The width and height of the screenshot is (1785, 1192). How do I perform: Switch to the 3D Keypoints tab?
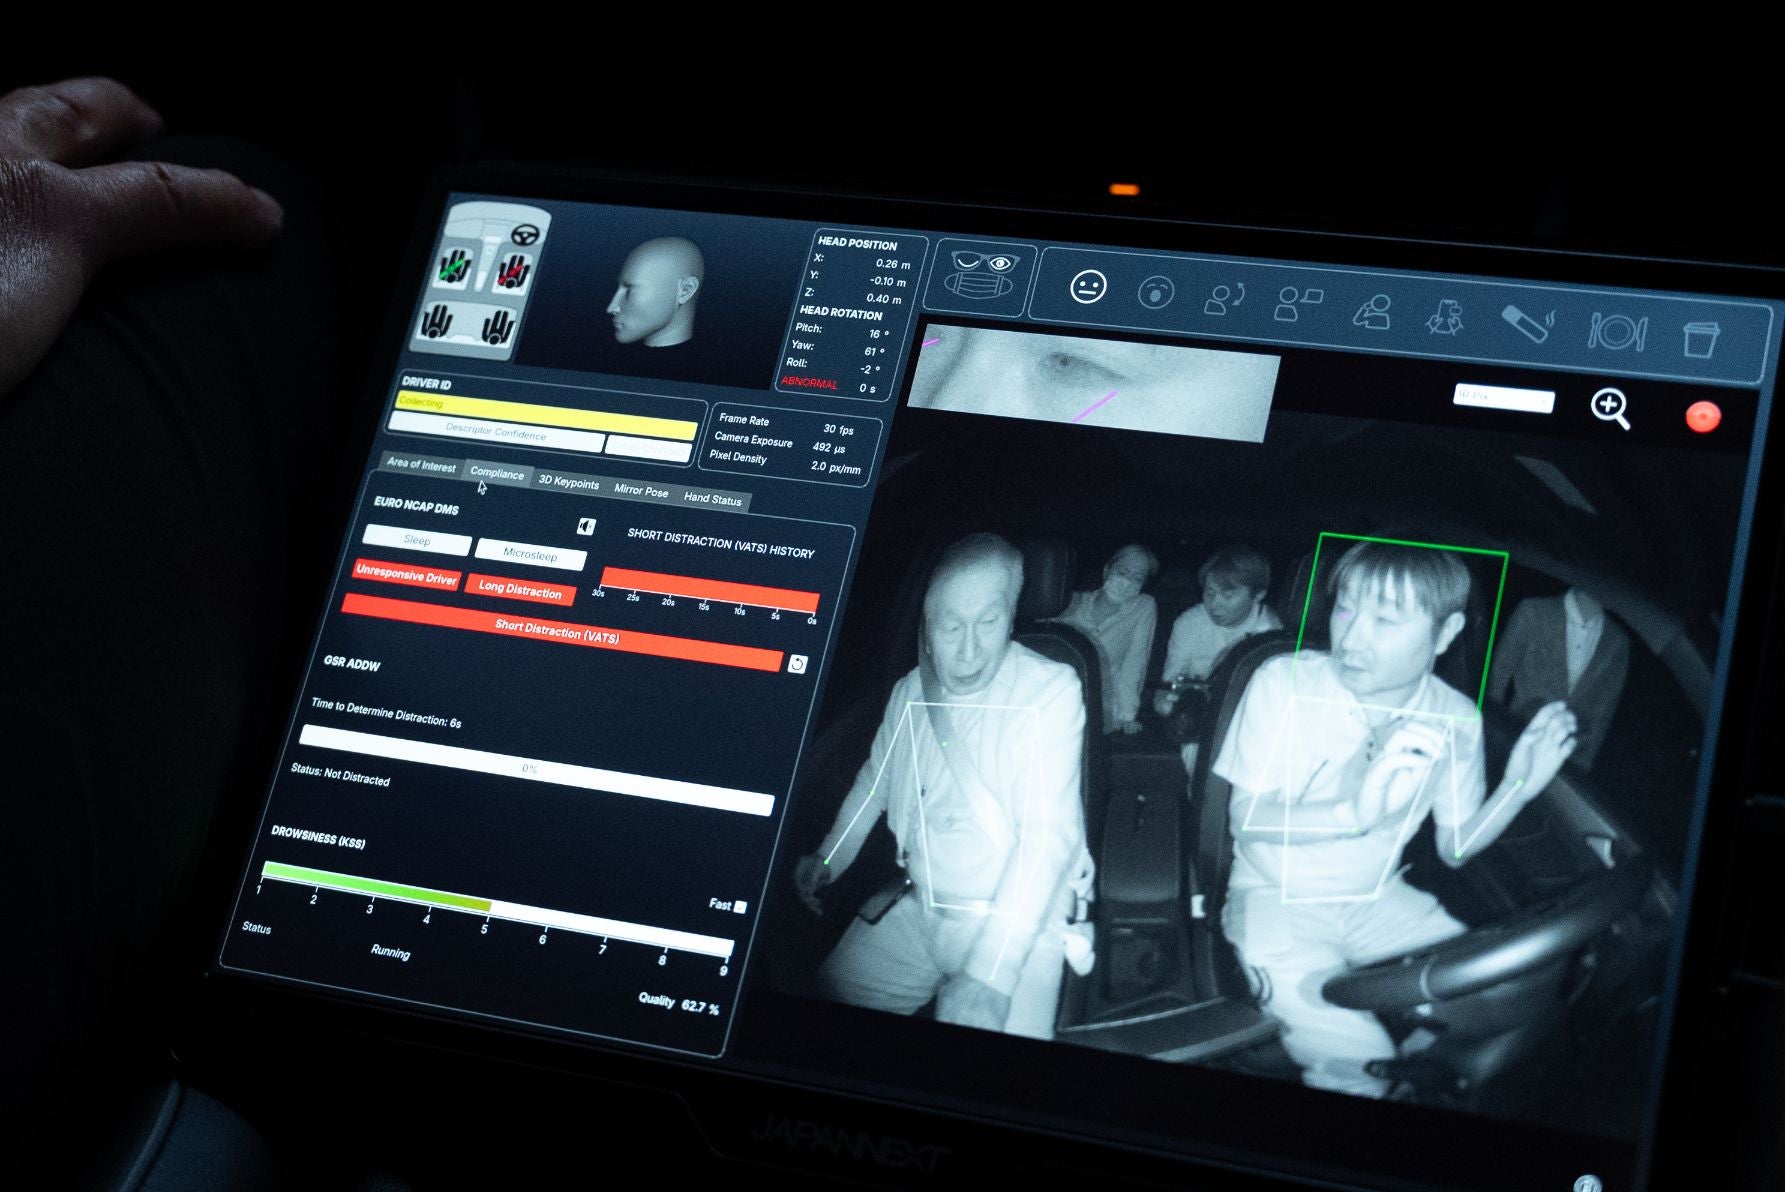[x=568, y=482]
